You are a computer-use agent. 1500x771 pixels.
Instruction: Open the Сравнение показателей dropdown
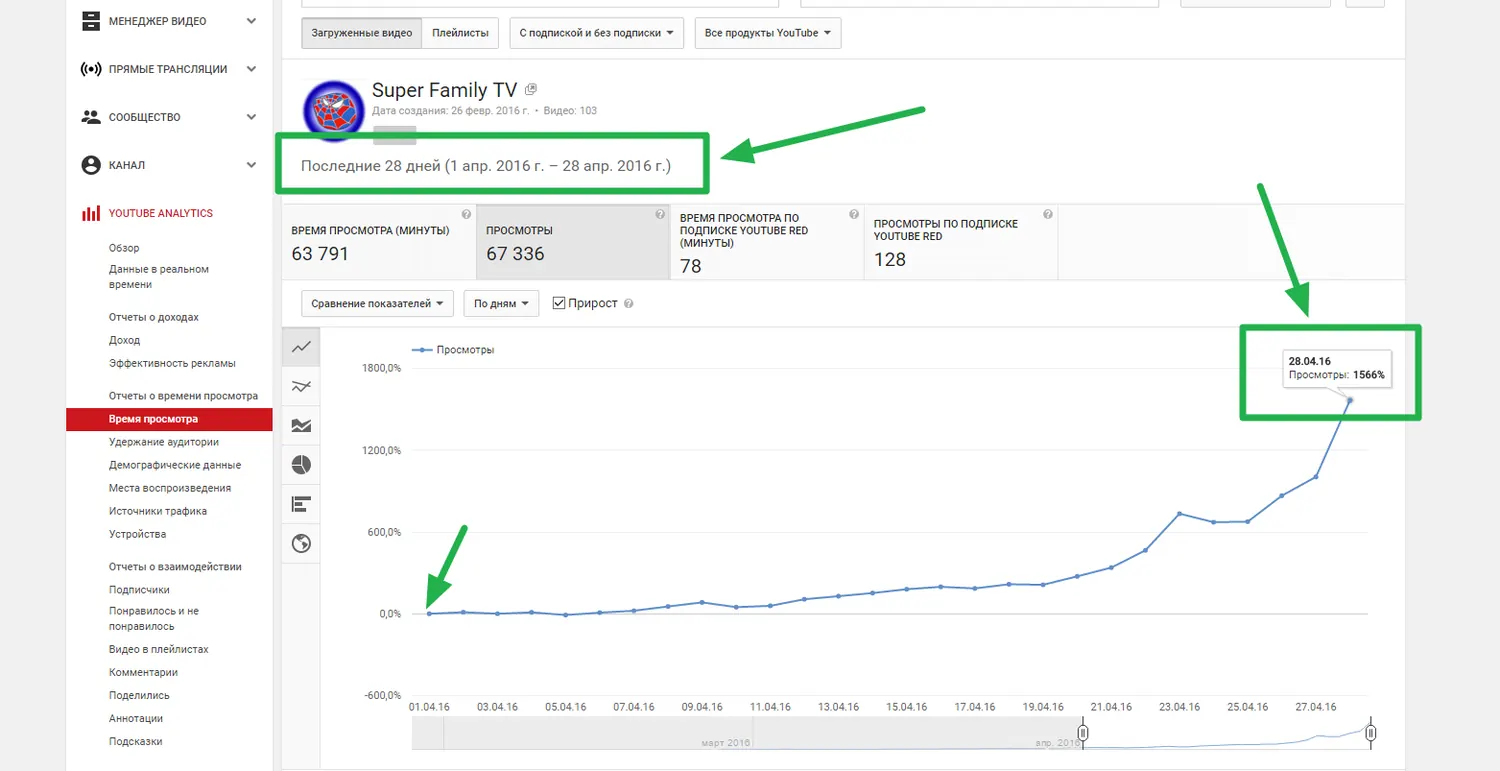point(378,303)
